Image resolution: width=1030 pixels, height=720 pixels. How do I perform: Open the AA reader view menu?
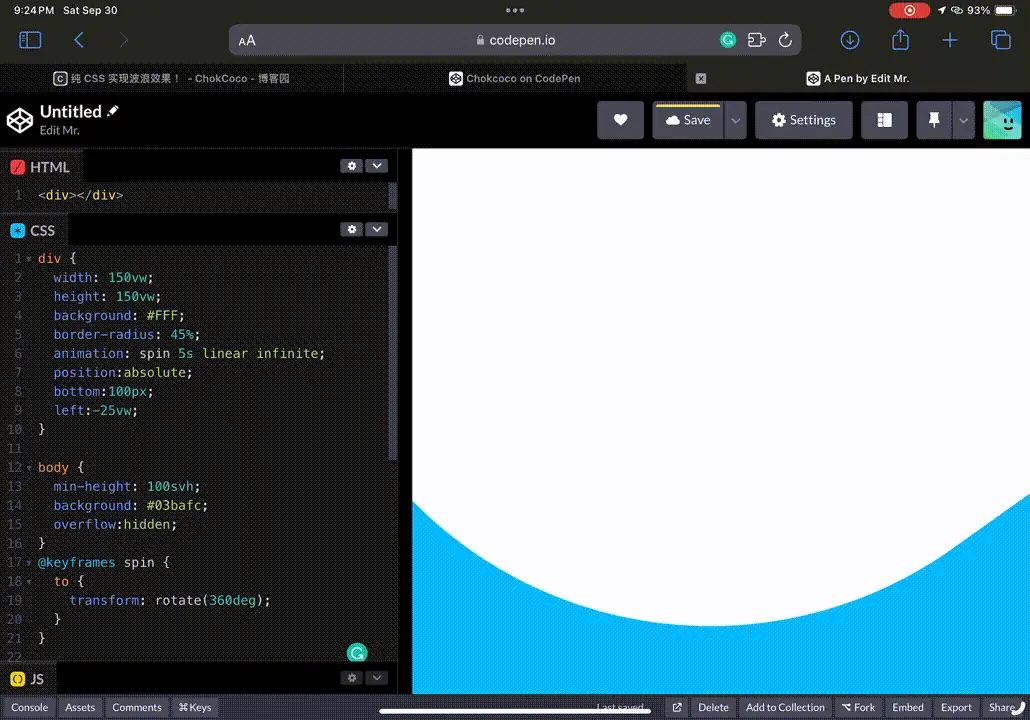pos(247,41)
